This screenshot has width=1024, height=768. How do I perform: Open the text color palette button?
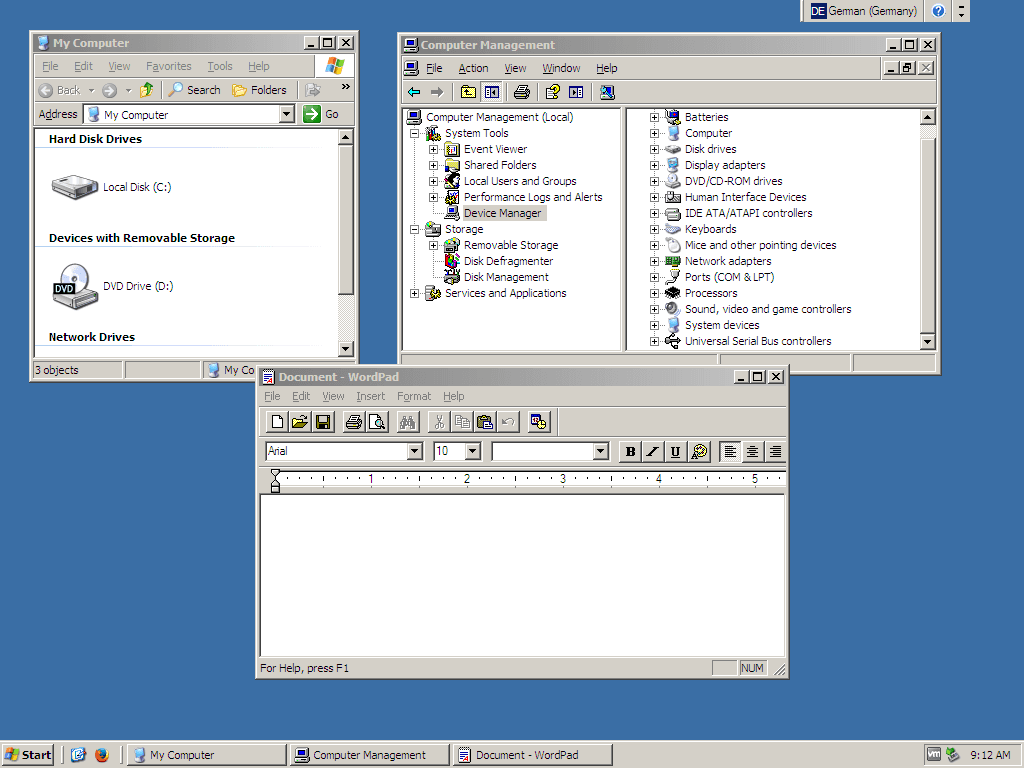pos(699,451)
